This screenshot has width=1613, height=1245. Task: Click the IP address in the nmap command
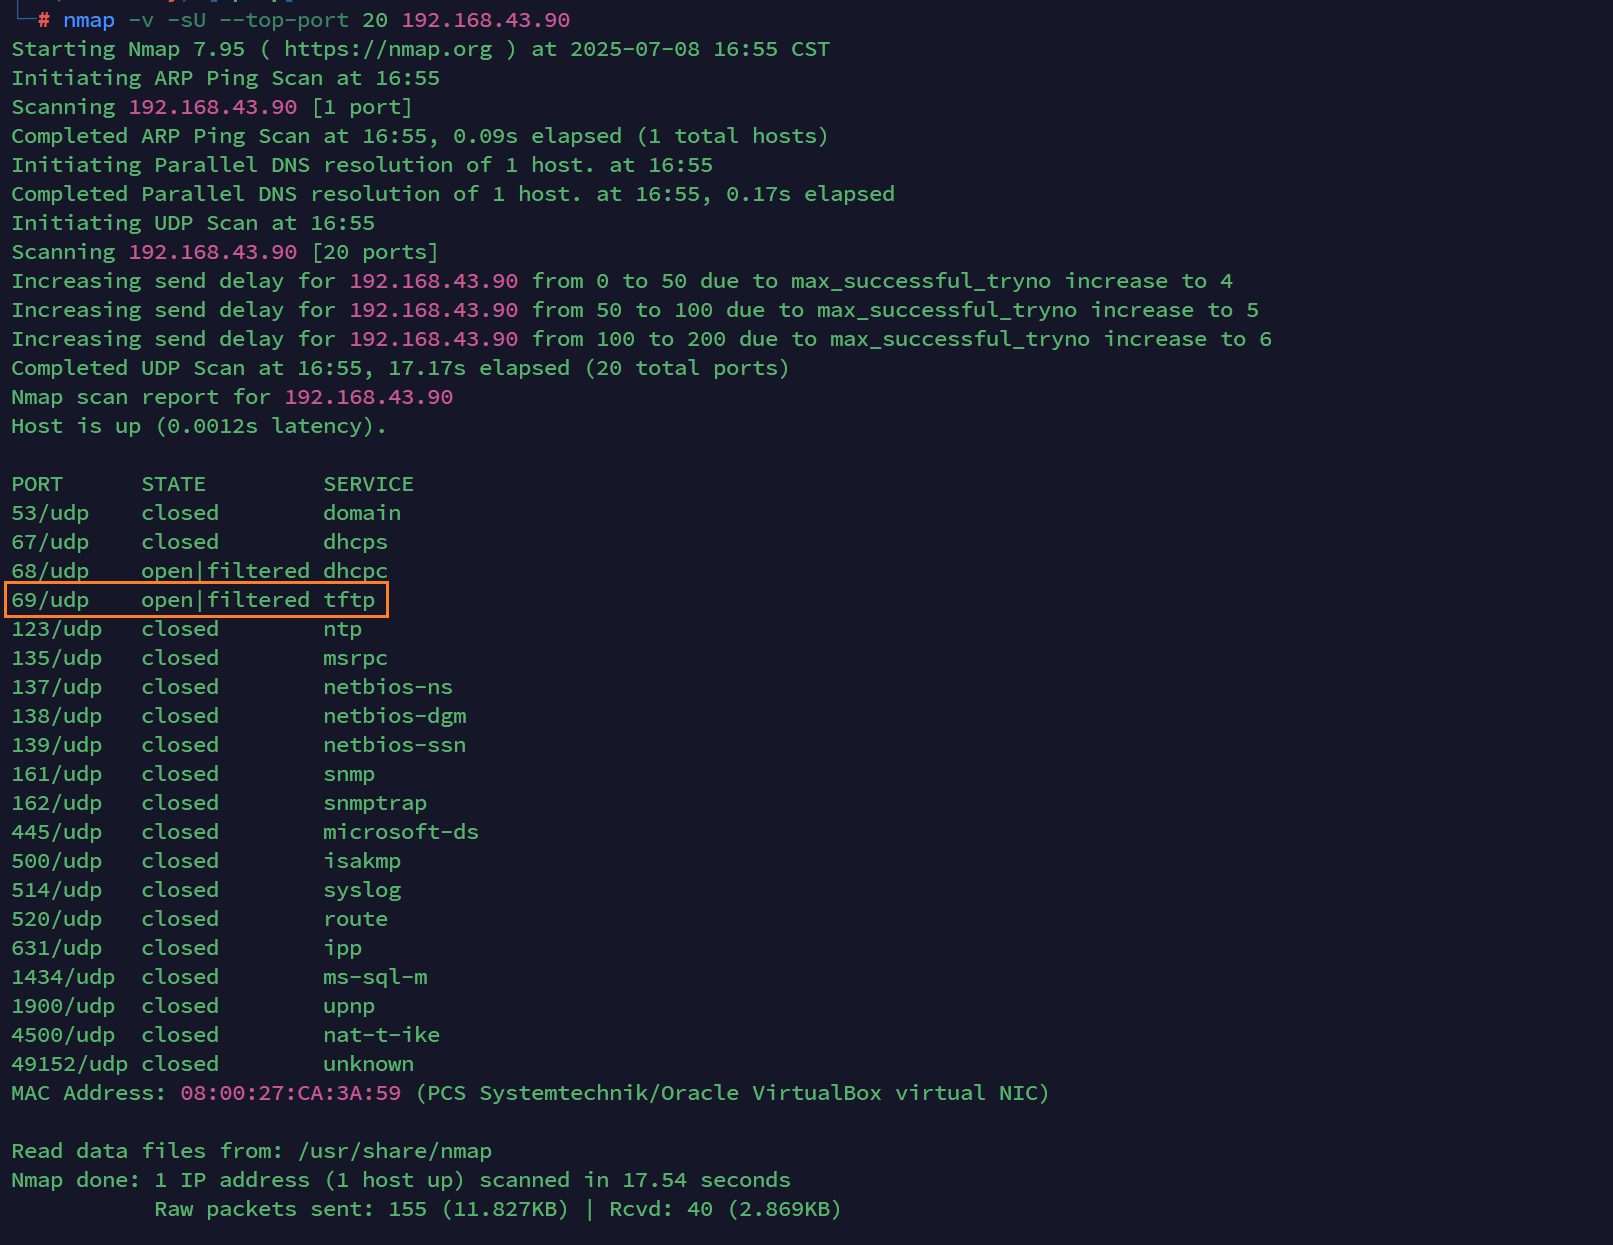[485, 20]
